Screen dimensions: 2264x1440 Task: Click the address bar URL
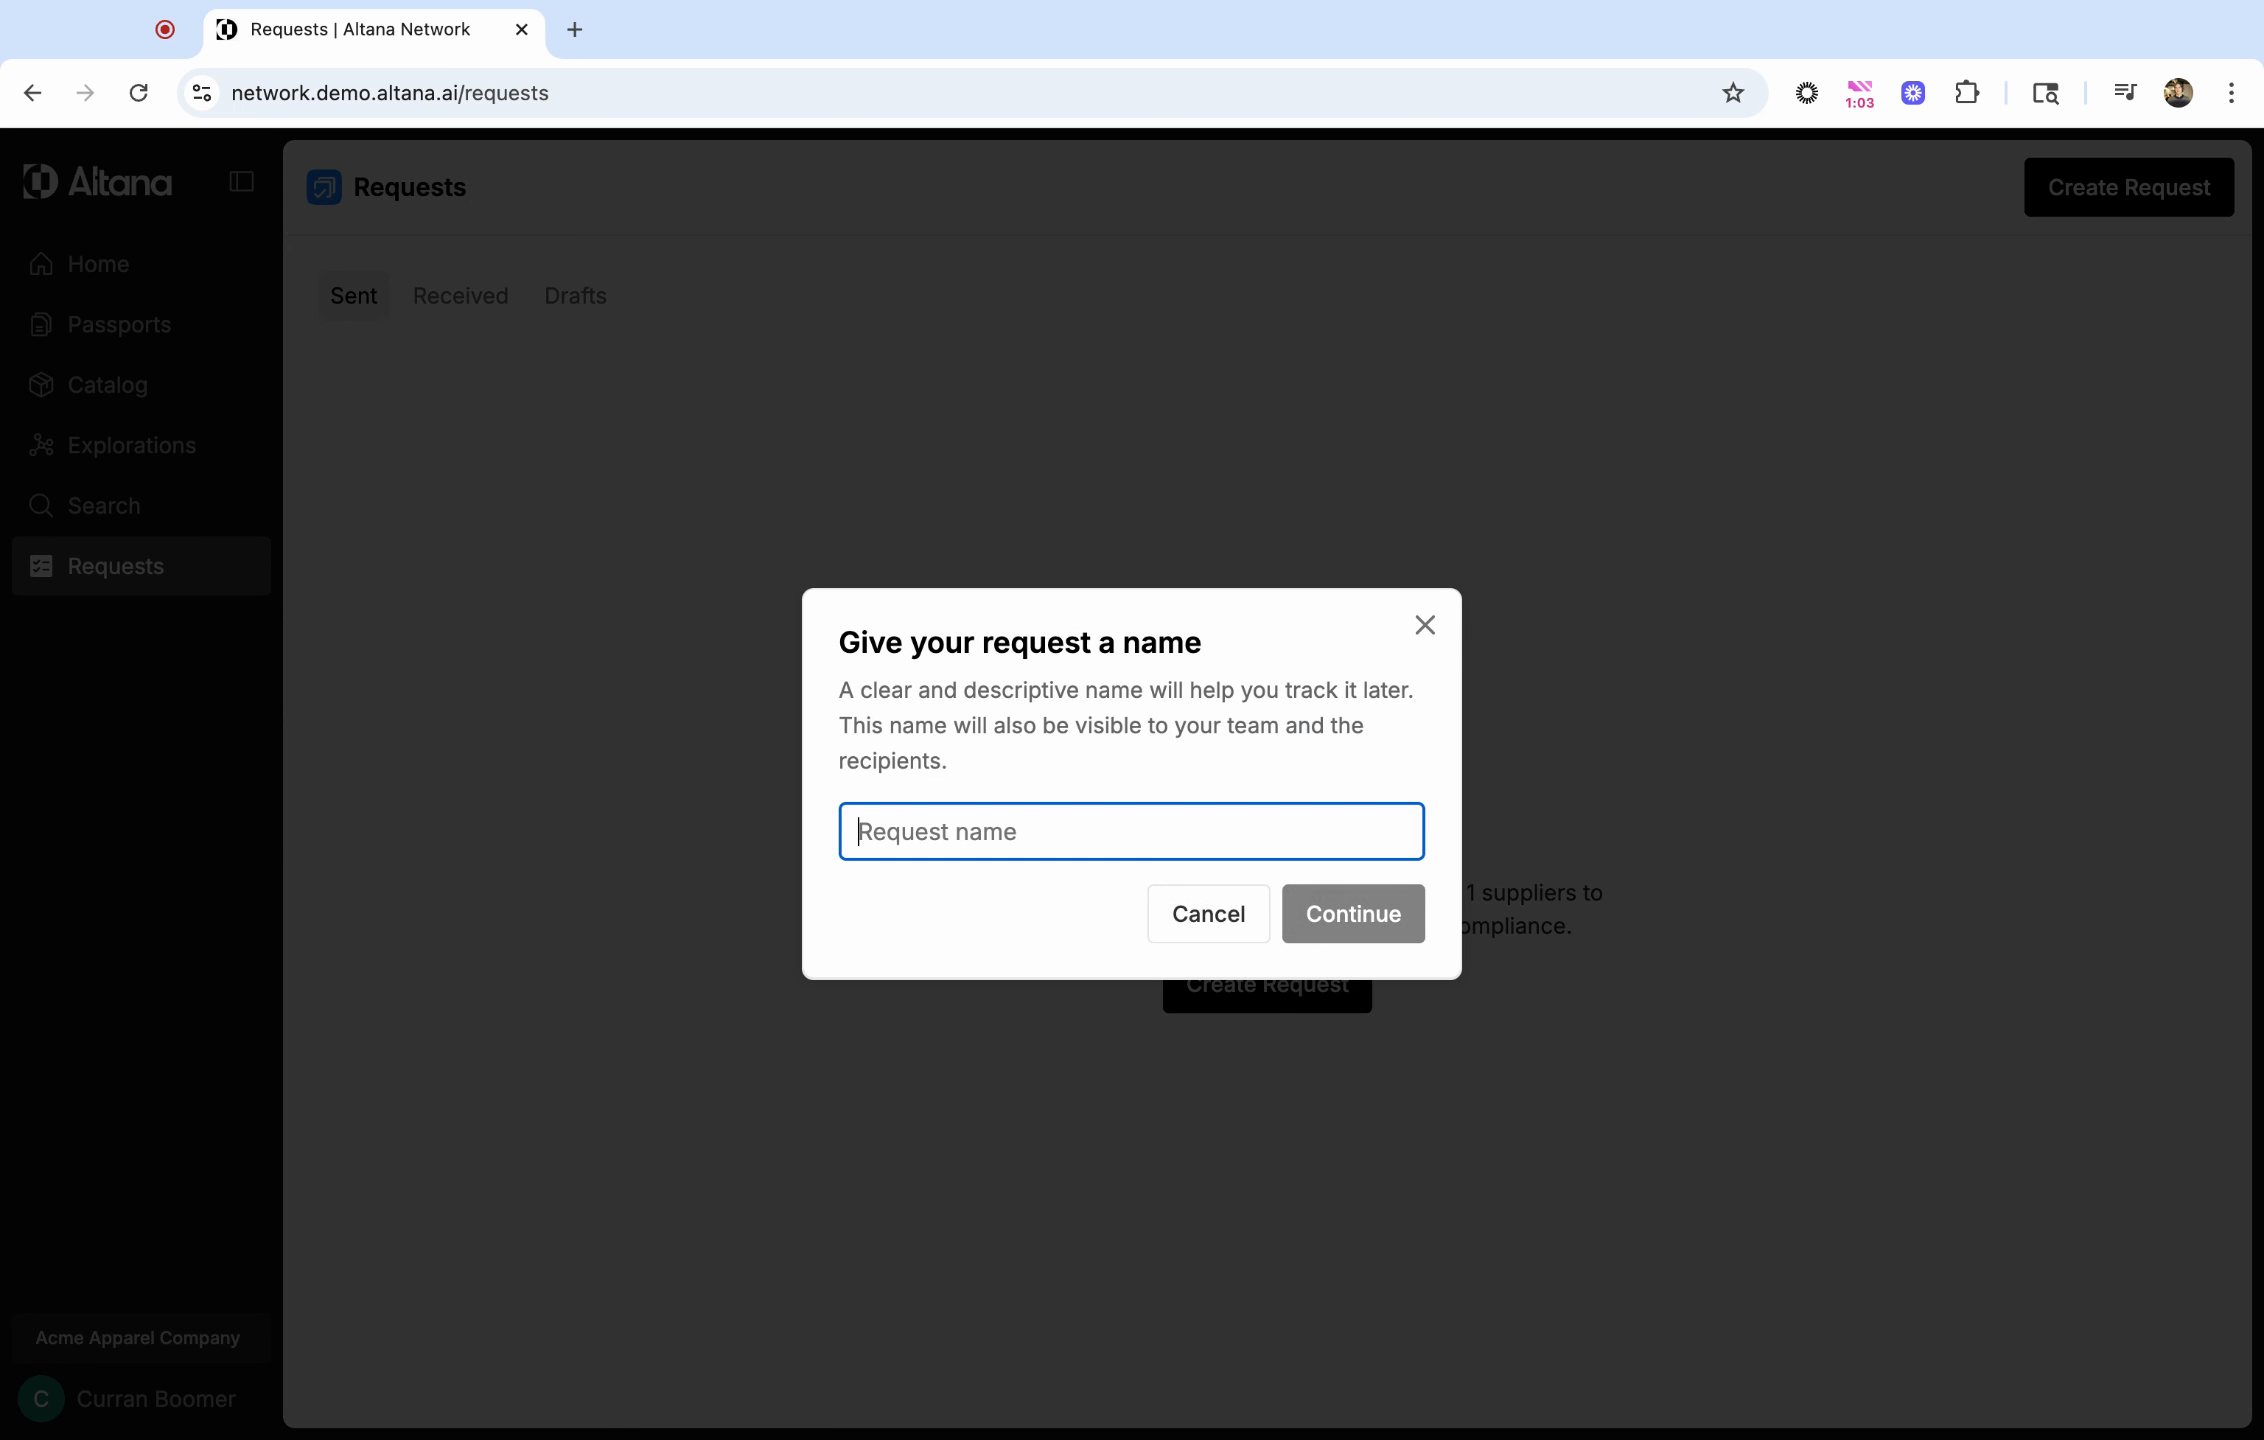tap(389, 93)
